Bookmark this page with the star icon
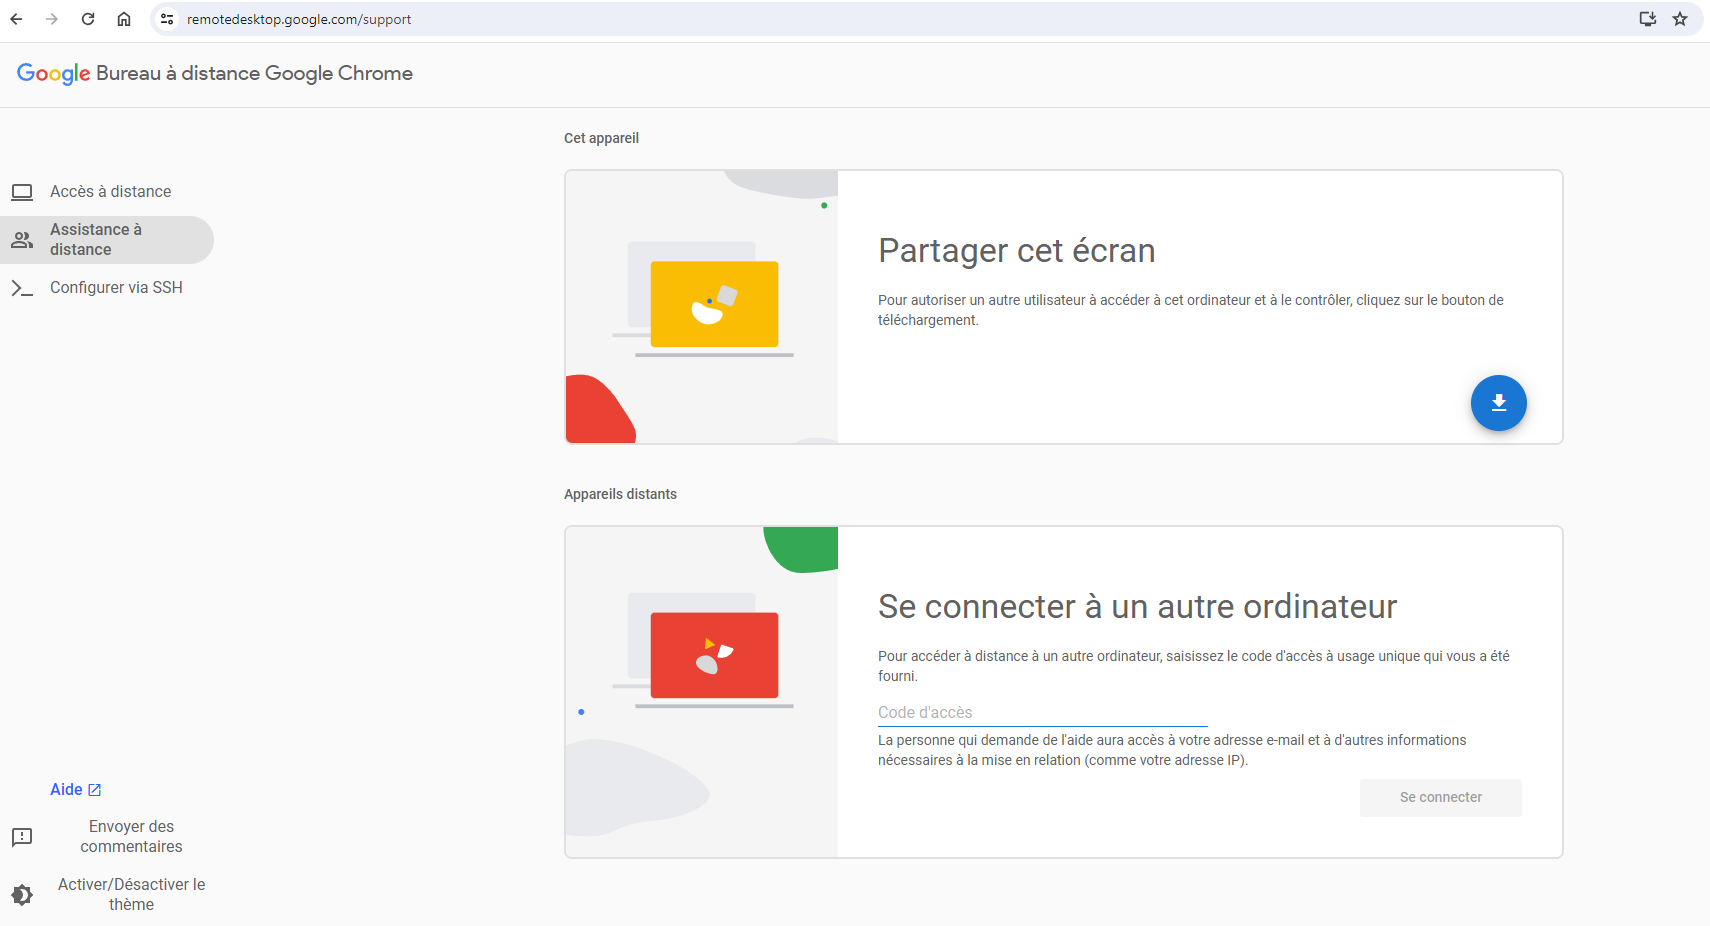The width and height of the screenshot is (1710, 926). [1680, 19]
